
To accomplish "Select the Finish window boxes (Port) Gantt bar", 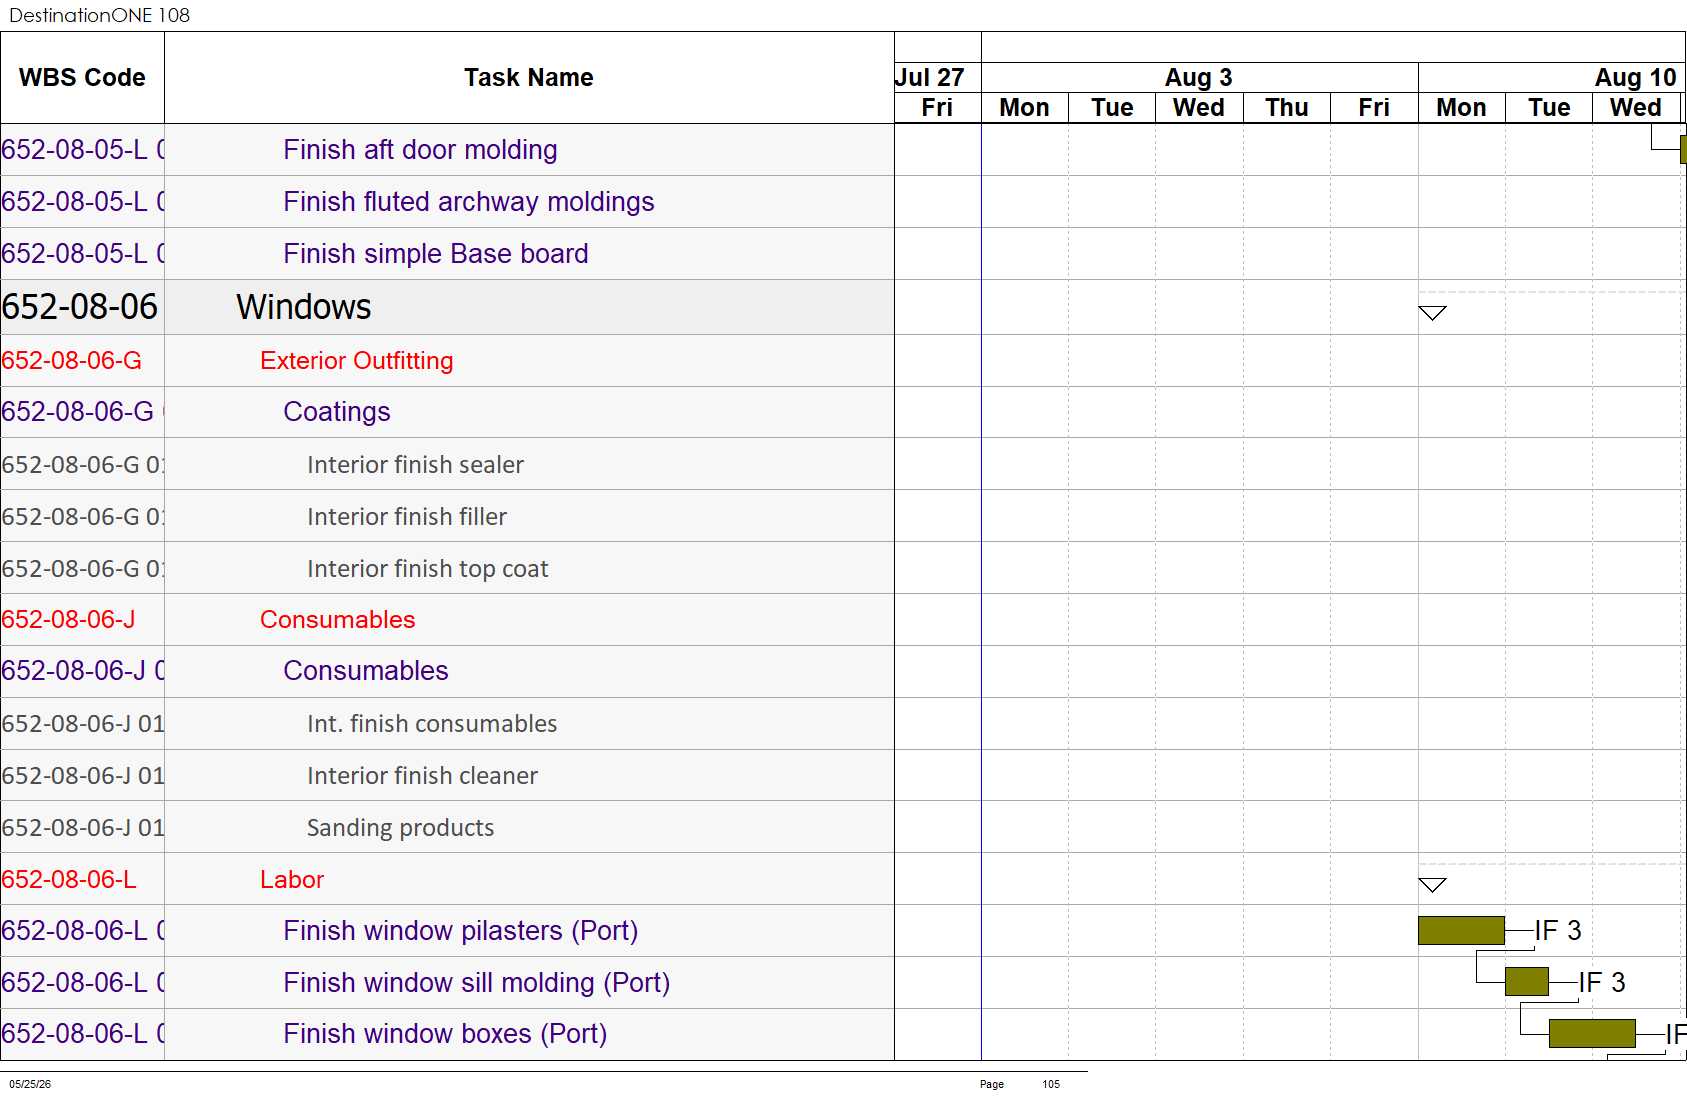I will point(1592,1033).
